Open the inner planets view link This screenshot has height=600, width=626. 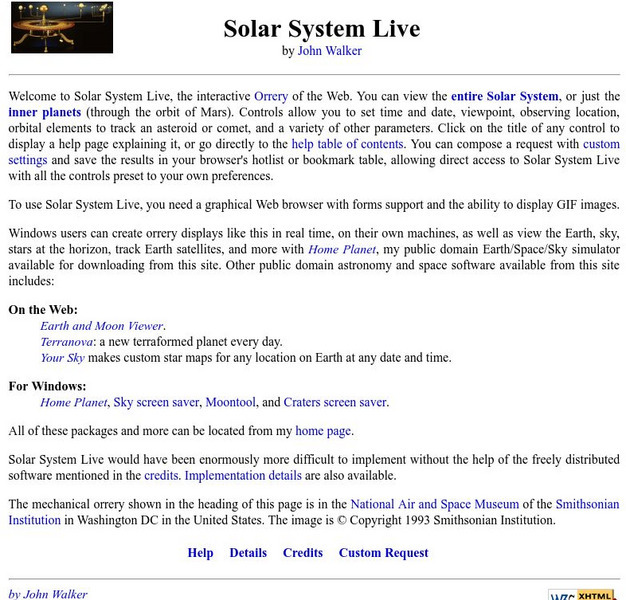point(45,113)
